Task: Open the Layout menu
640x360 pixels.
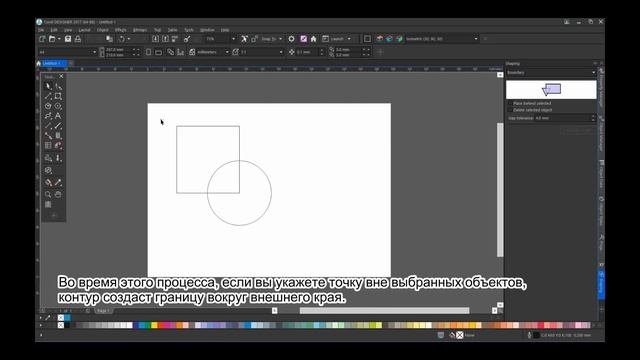Action: coord(84,30)
